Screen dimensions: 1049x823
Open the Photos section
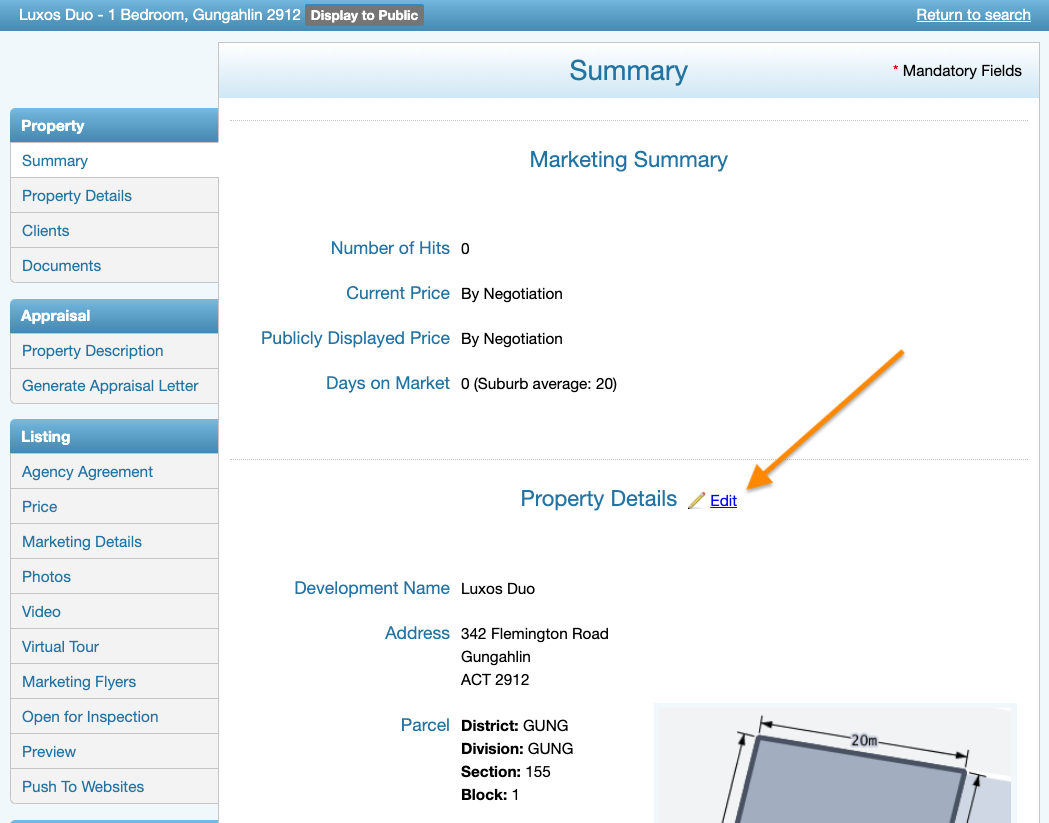tap(47, 577)
